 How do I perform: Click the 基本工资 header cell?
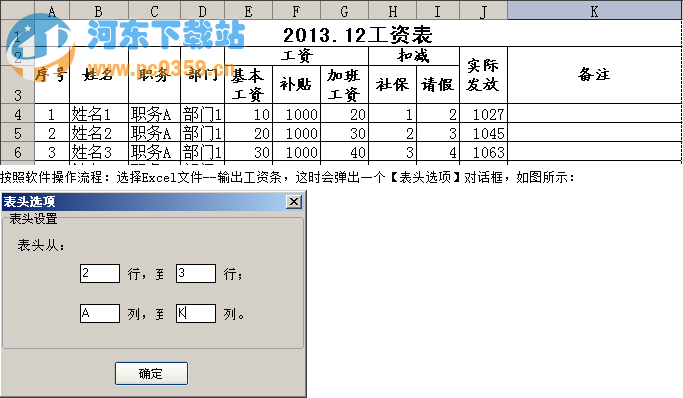point(248,84)
